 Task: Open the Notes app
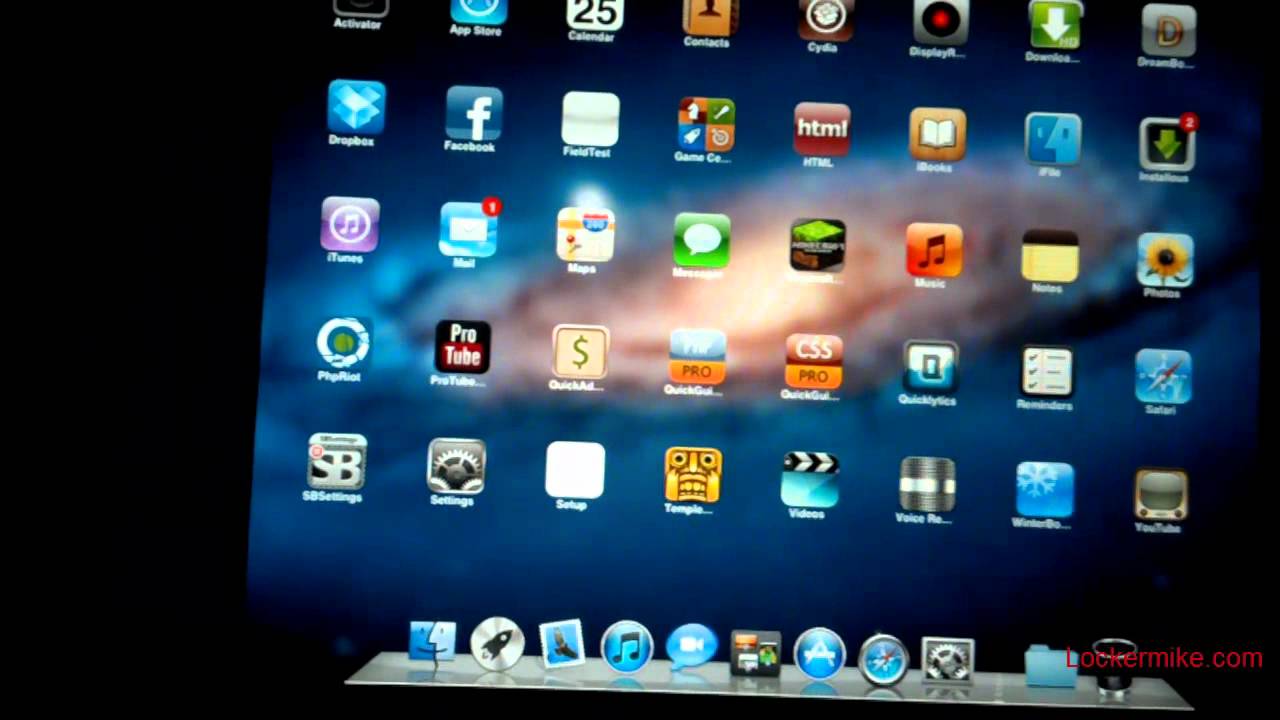[1049, 256]
